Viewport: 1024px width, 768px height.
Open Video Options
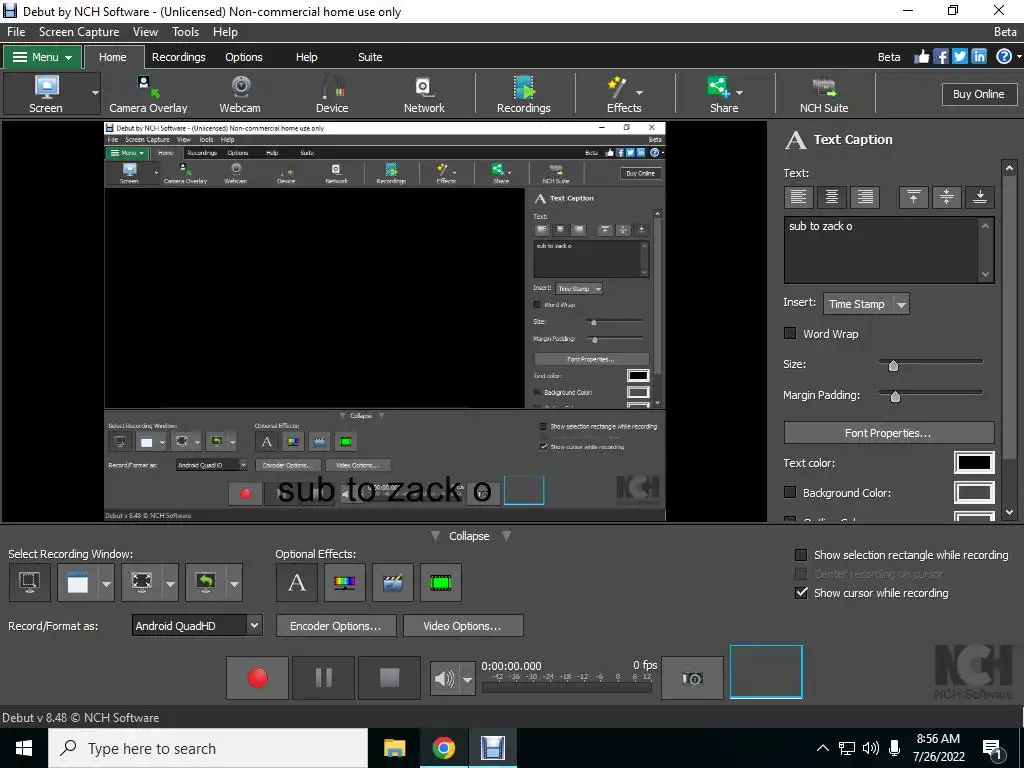point(462,626)
